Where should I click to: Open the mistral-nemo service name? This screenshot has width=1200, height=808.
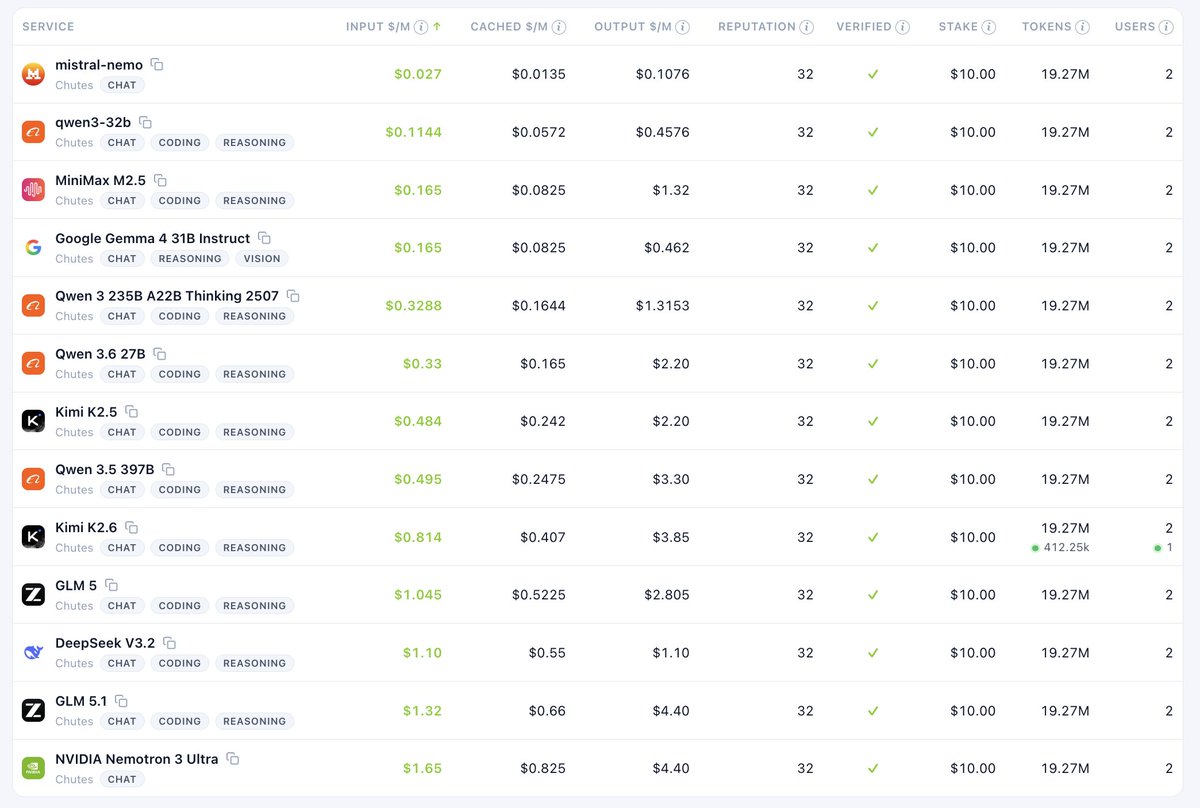point(99,65)
